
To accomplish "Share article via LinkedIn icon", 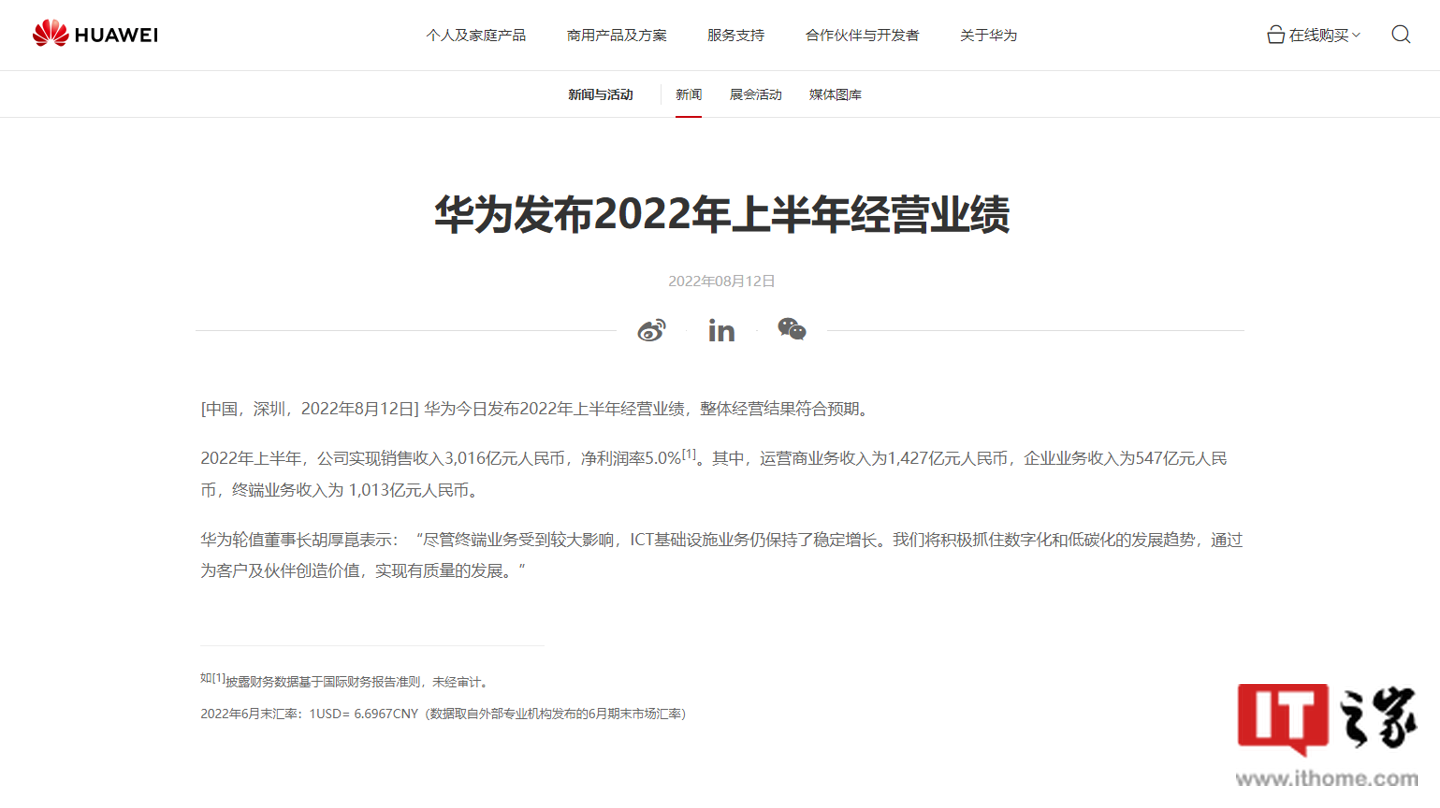I will pos(721,331).
